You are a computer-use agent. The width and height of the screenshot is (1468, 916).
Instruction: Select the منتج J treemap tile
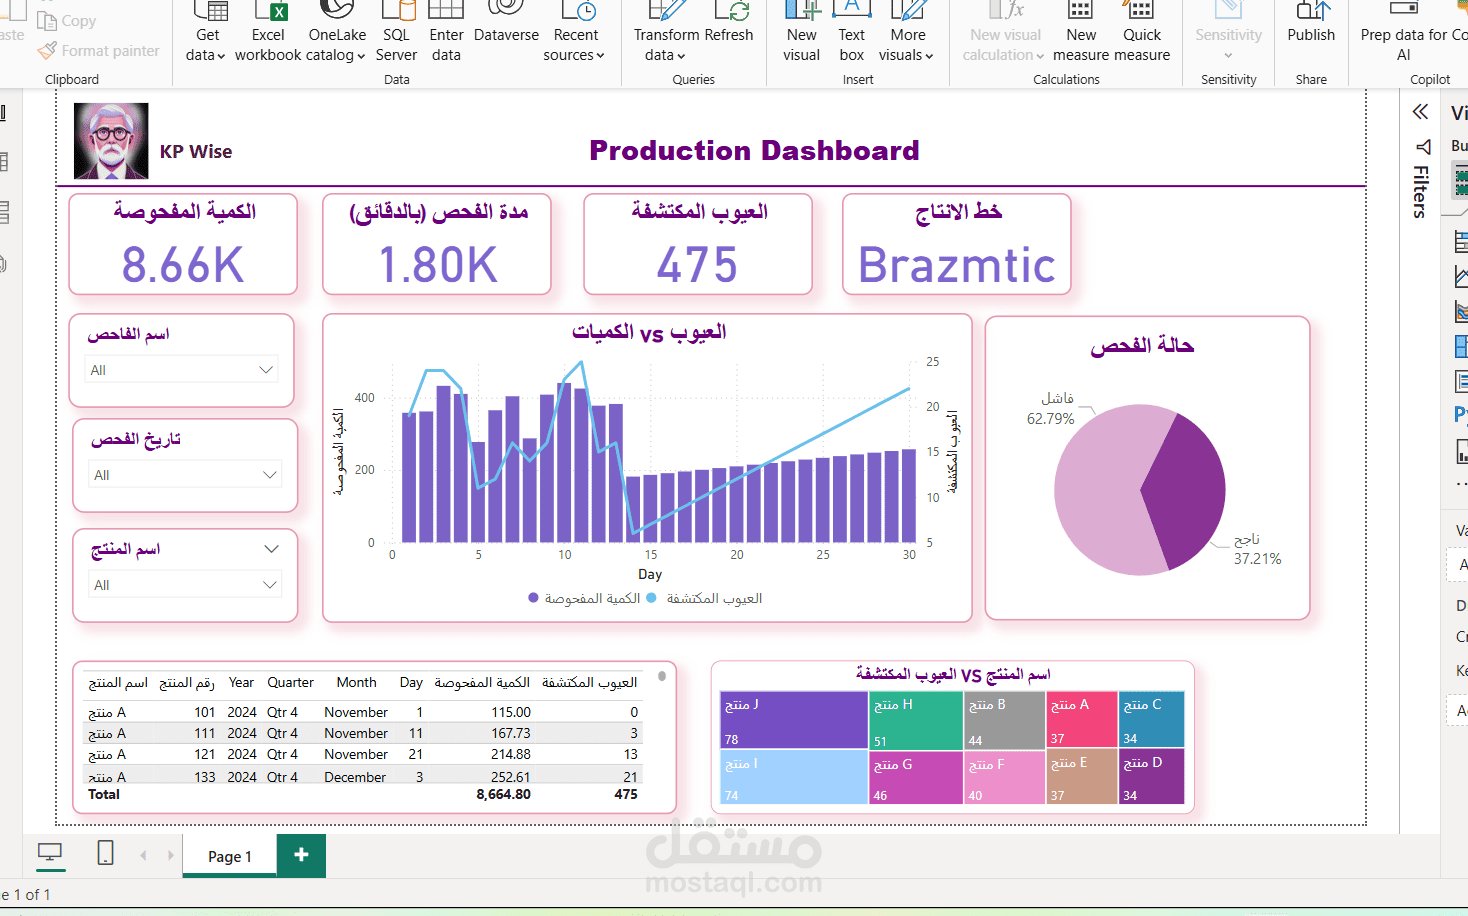(x=793, y=720)
